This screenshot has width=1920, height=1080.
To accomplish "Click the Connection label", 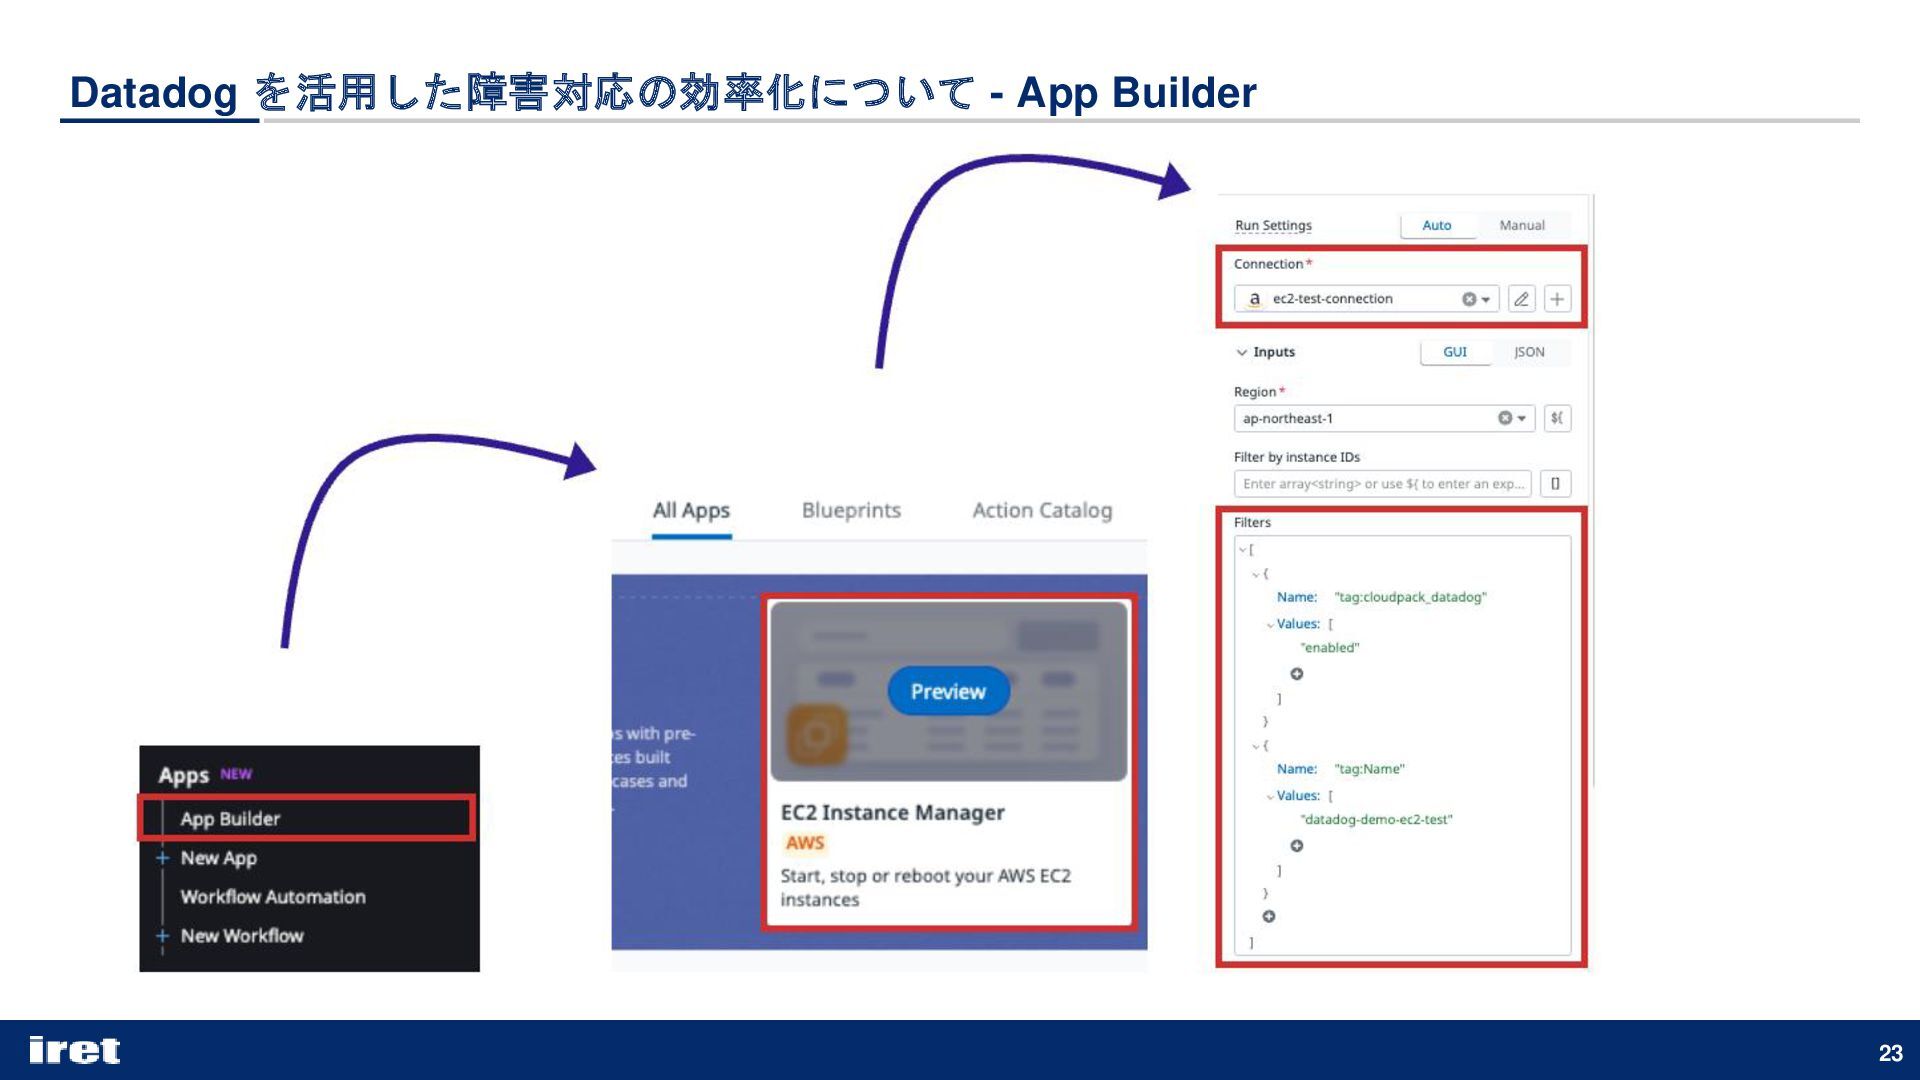I will click(1268, 264).
